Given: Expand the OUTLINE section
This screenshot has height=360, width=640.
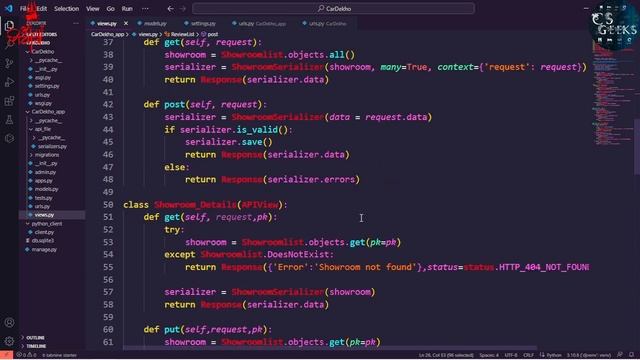Looking at the screenshot, I should (x=33, y=338).
